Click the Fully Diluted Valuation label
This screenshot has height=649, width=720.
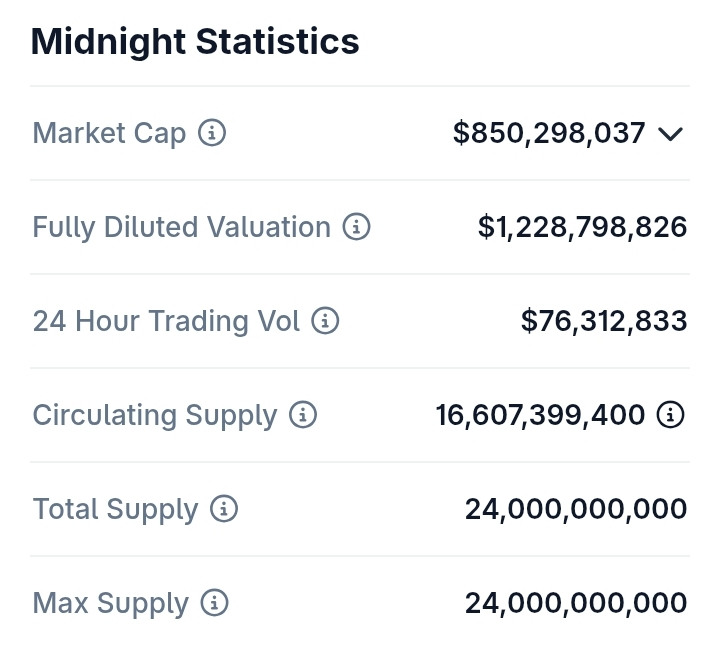[x=182, y=227]
